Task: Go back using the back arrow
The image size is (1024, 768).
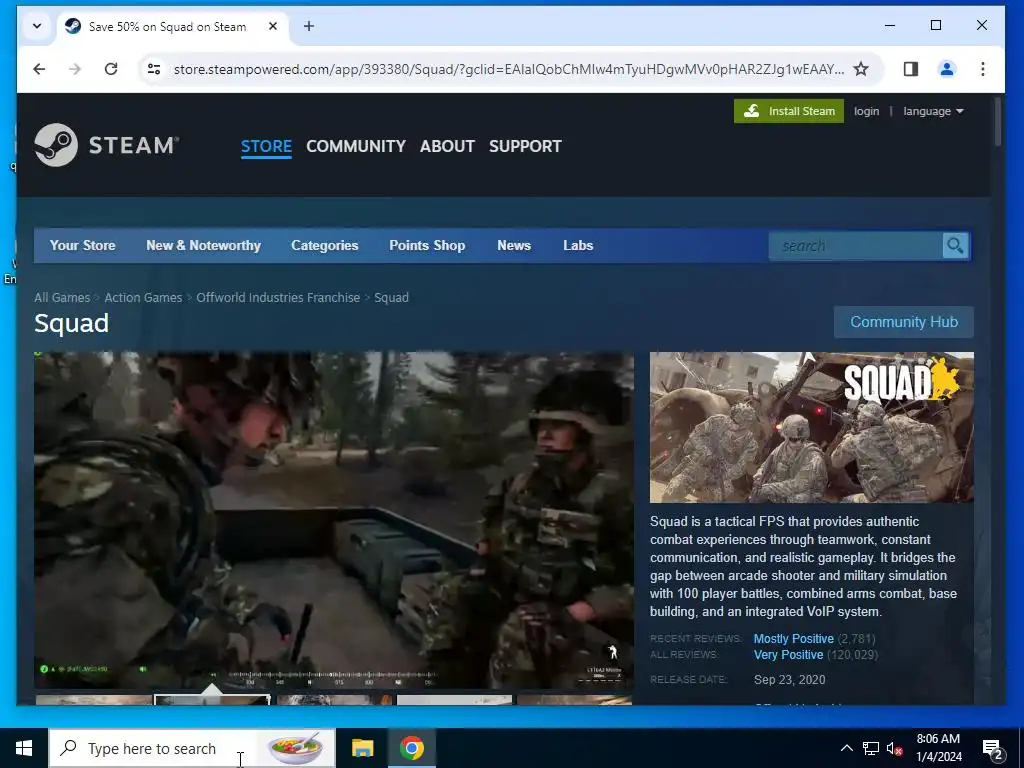Action: (x=39, y=69)
